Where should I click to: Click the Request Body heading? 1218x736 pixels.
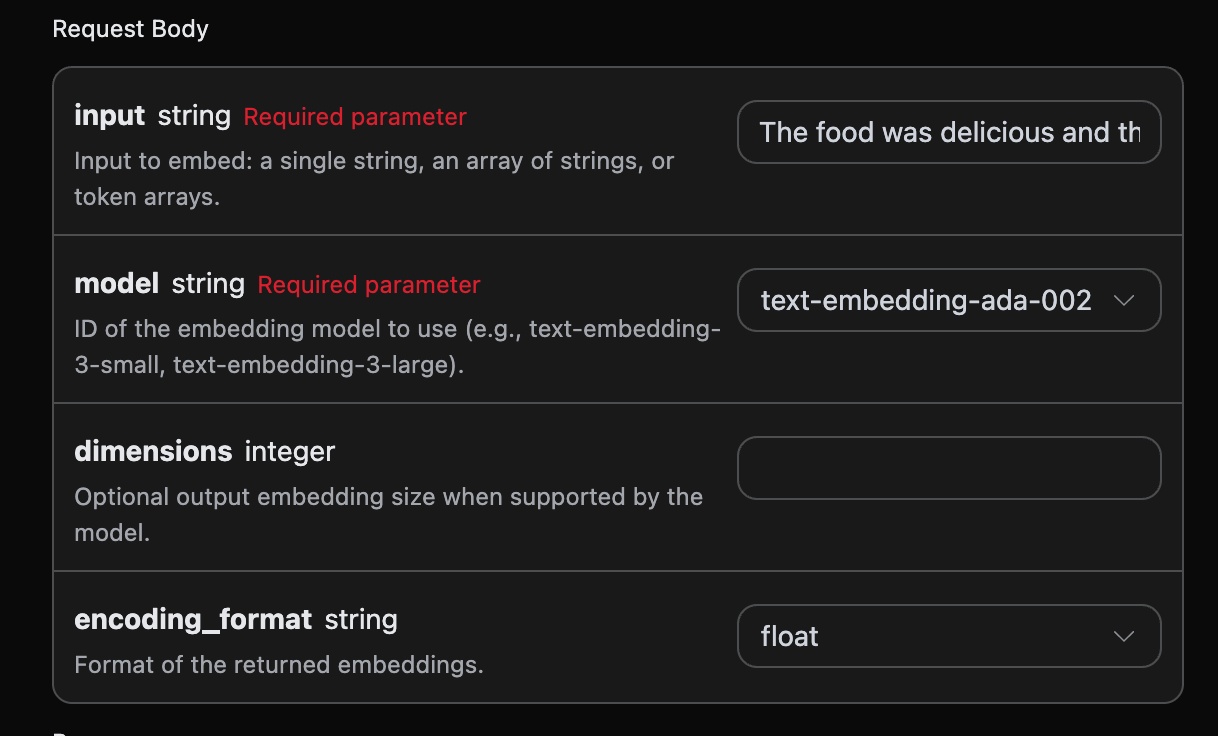130,29
